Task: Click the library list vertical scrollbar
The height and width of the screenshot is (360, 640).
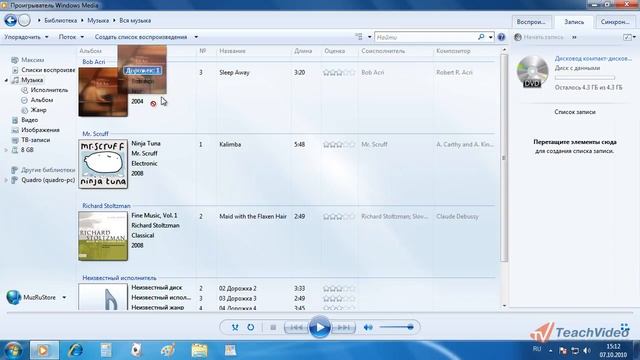Action: coord(504,158)
